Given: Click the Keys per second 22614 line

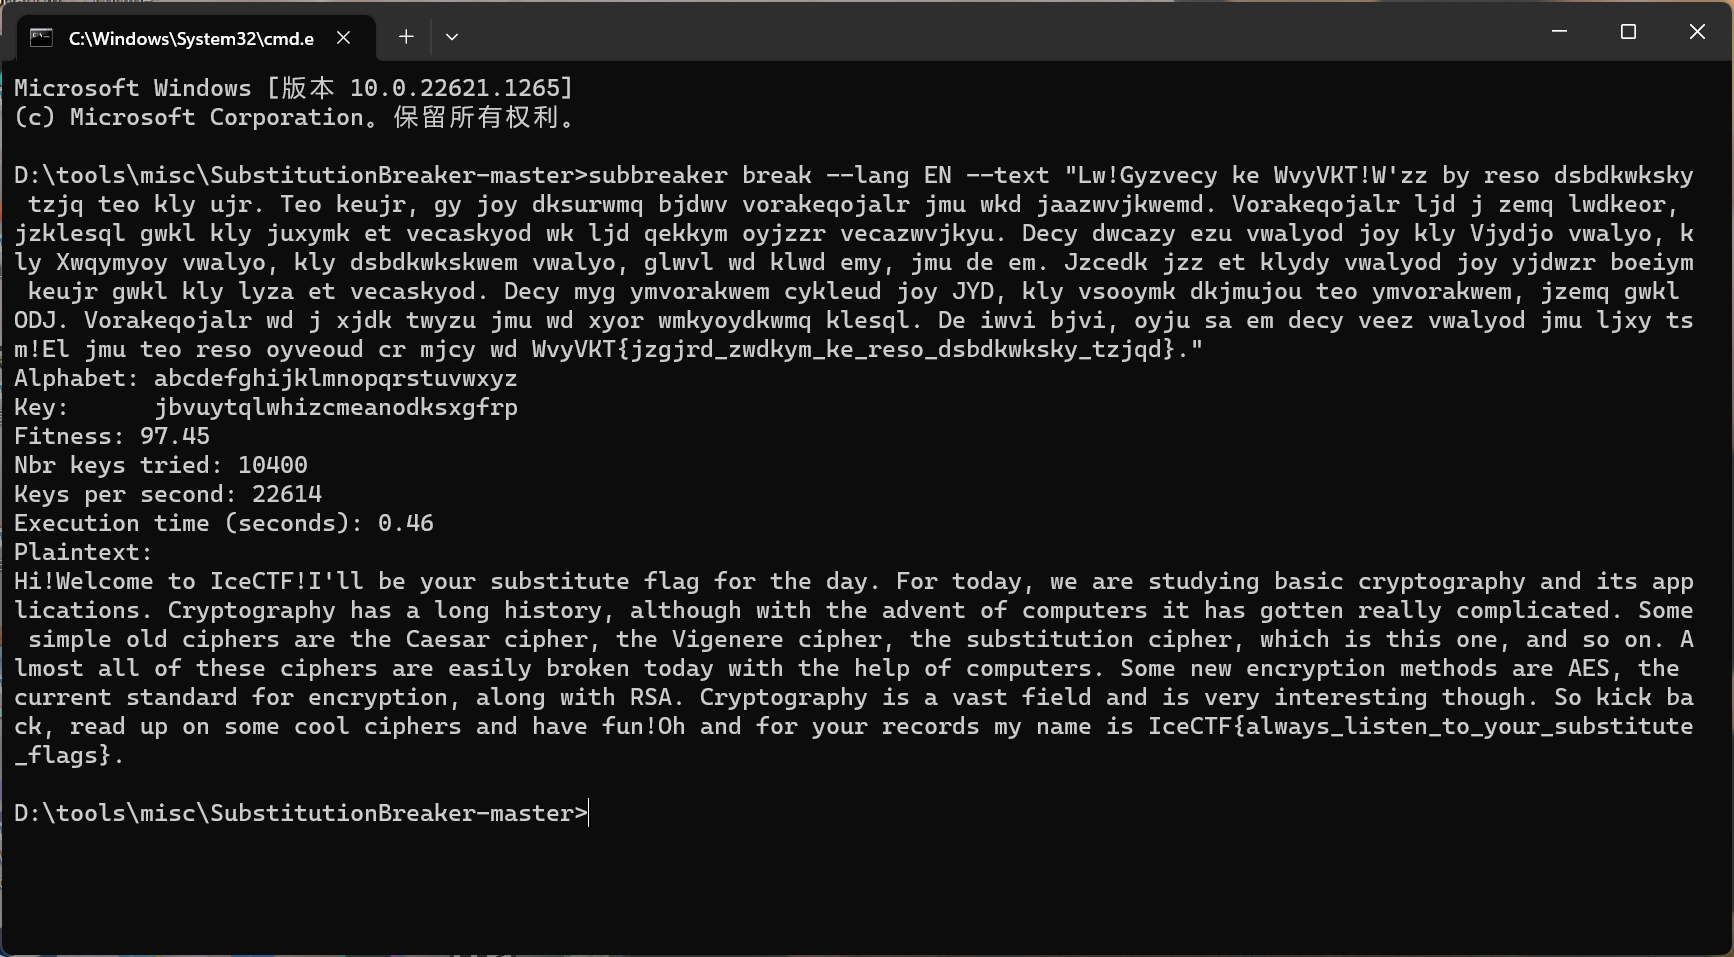Looking at the screenshot, I should 167,494.
